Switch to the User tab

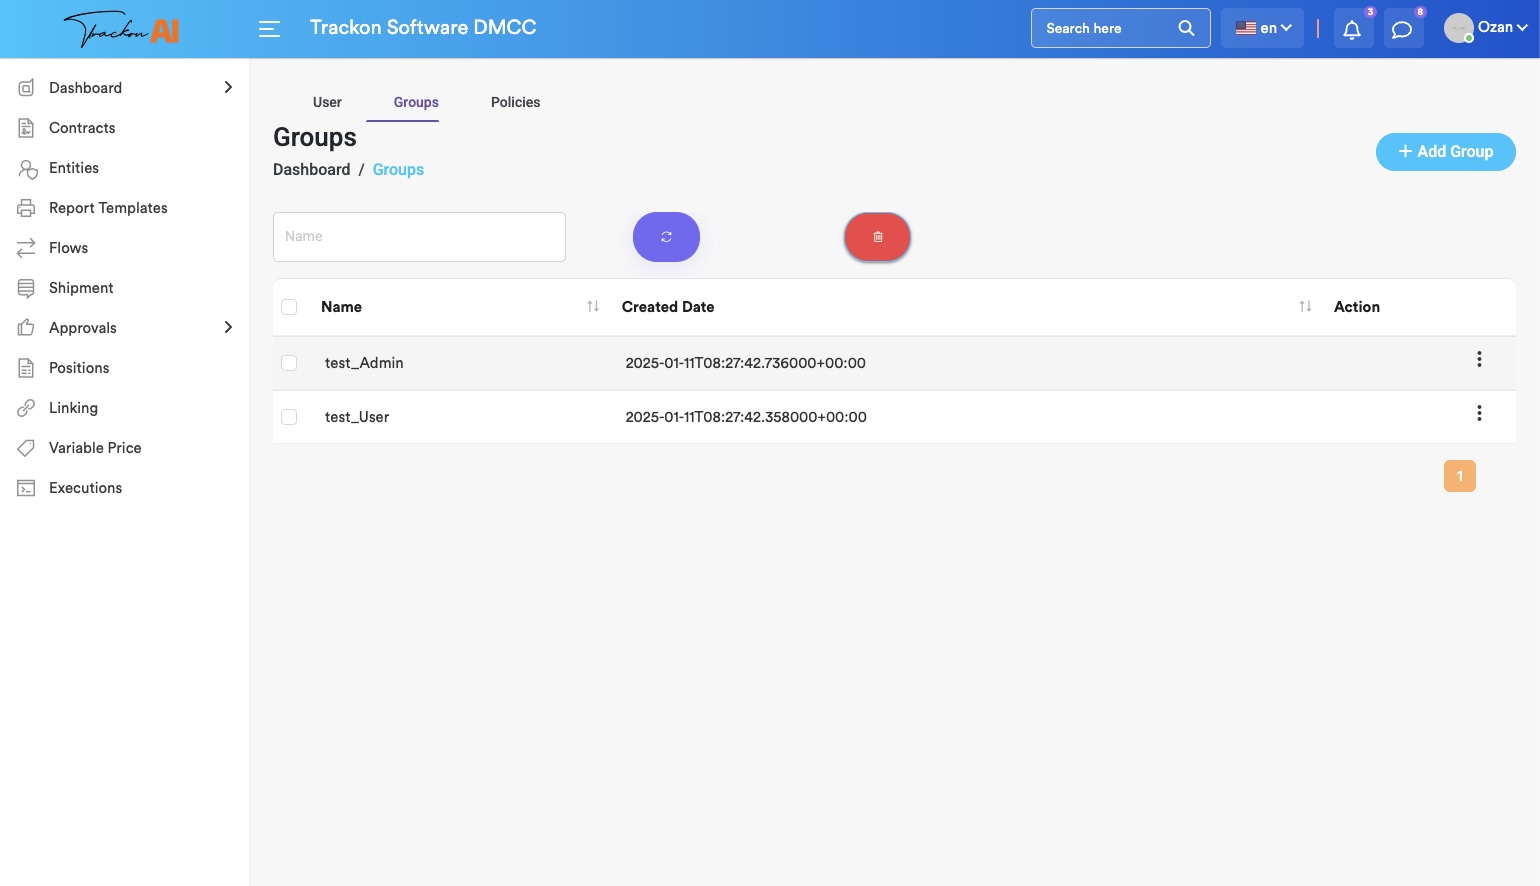coord(327,102)
